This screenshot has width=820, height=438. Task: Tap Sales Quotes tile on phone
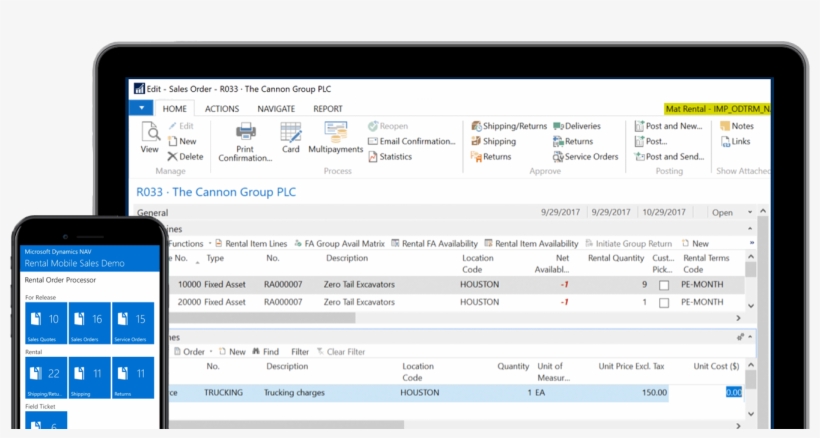(x=45, y=323)
